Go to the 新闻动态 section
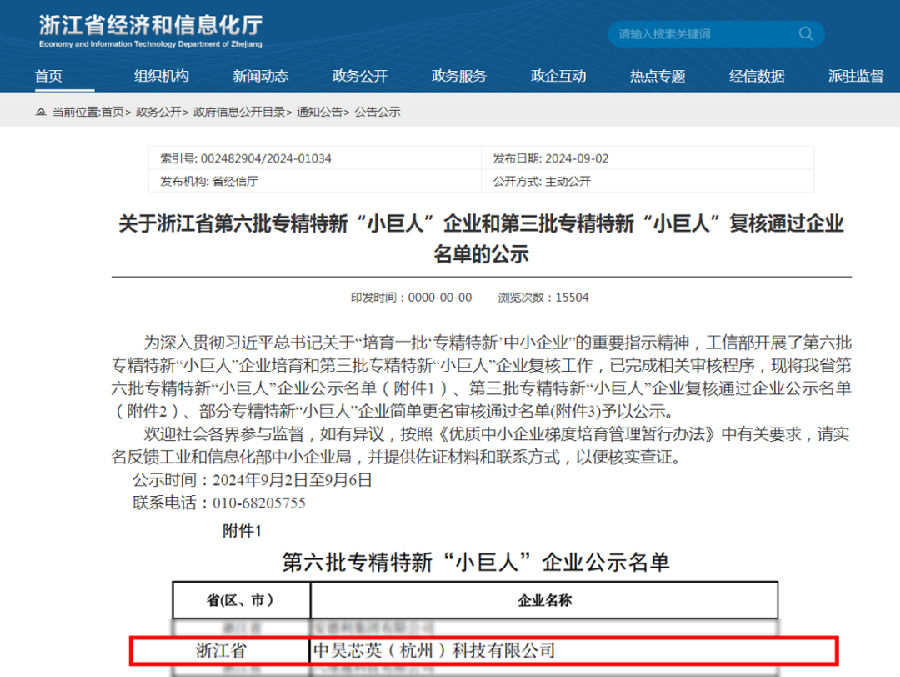This screenshot has height=677, width=900. tap(260, 76)
